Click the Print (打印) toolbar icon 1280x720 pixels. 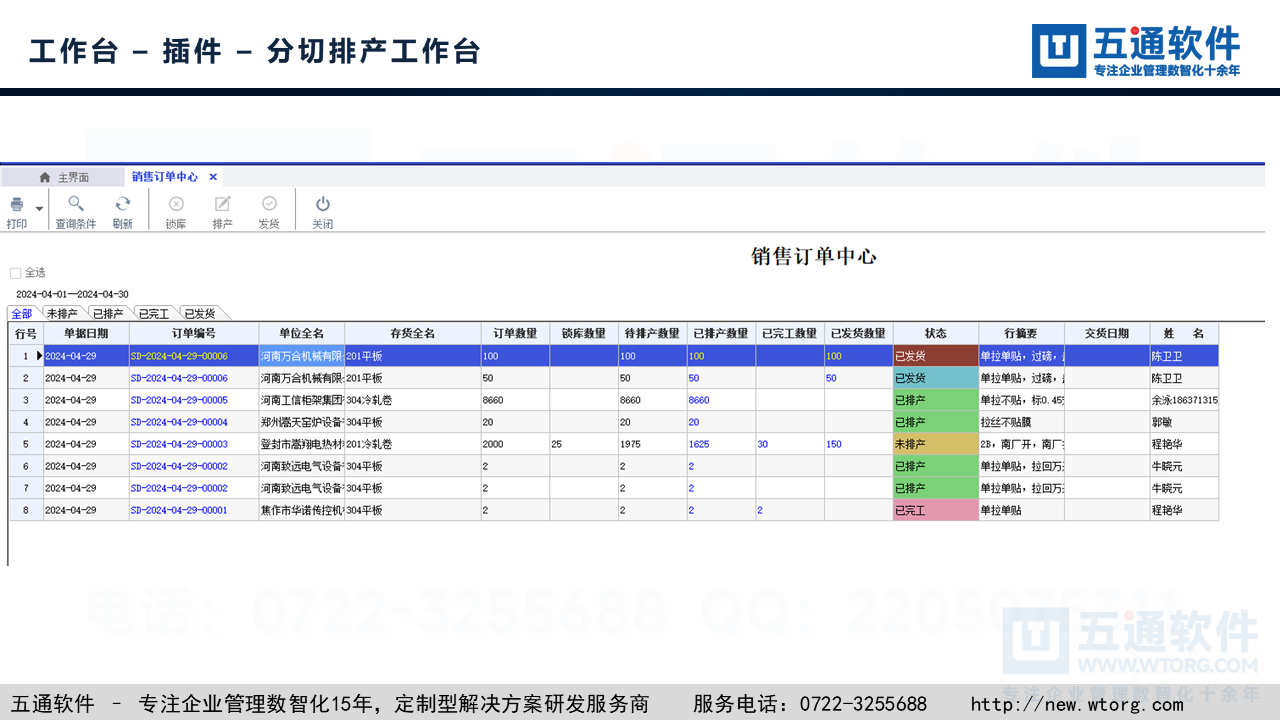17,205
